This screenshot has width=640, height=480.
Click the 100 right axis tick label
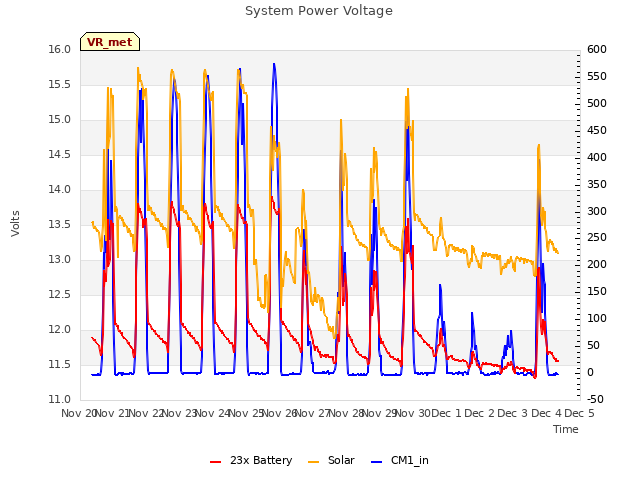point(597,318)
